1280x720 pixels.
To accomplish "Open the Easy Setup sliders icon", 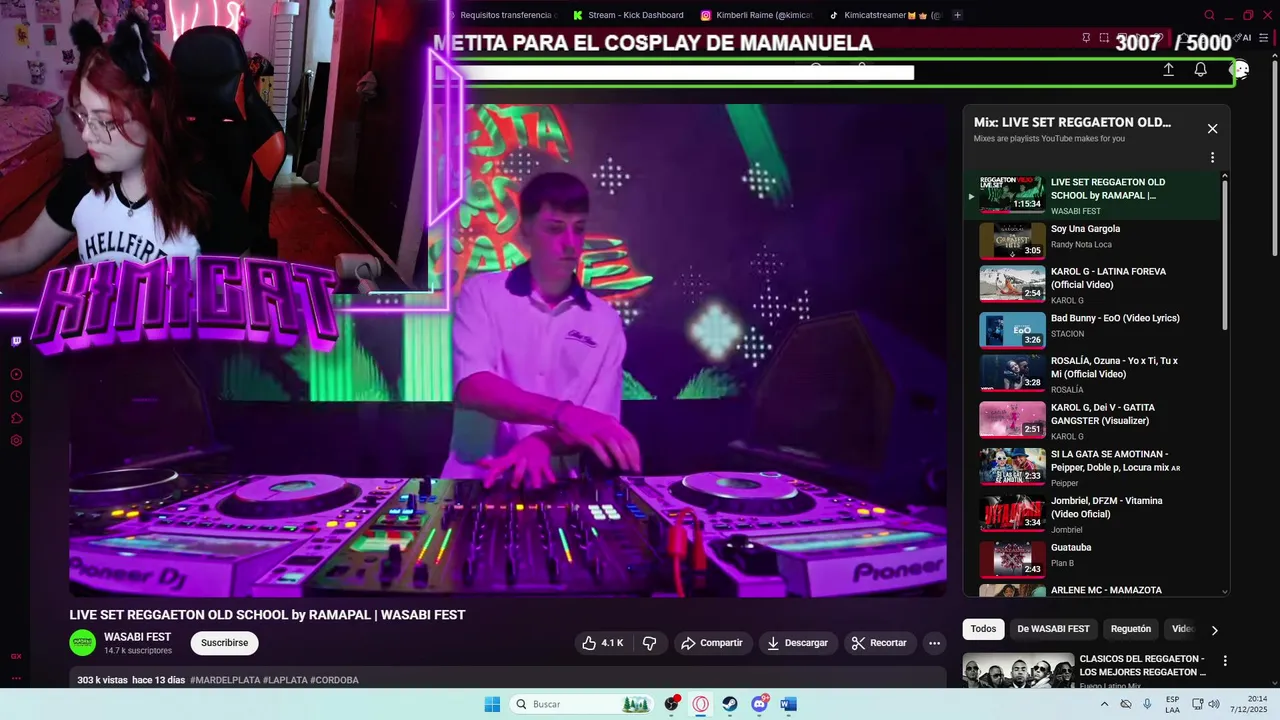I will click(1264, 38).
